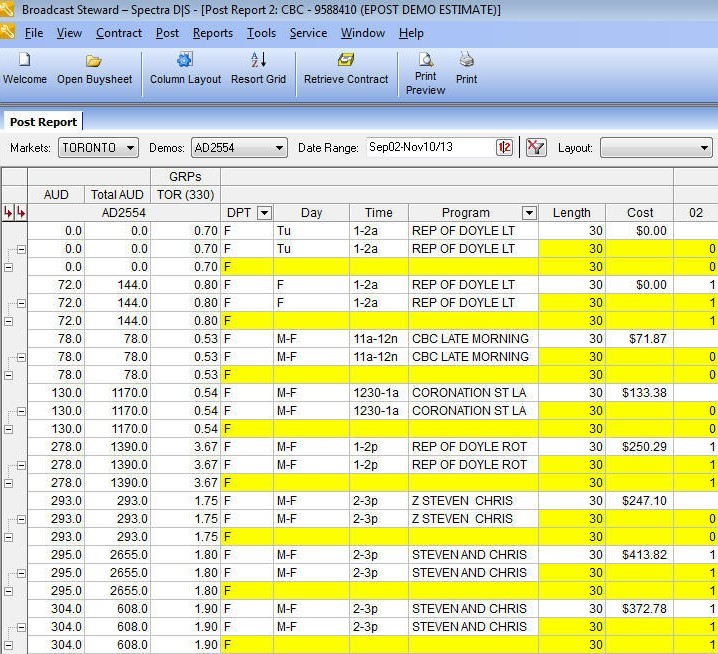Open the Tools menu
Screen dimensions: 718x654
tap(261, 33)
